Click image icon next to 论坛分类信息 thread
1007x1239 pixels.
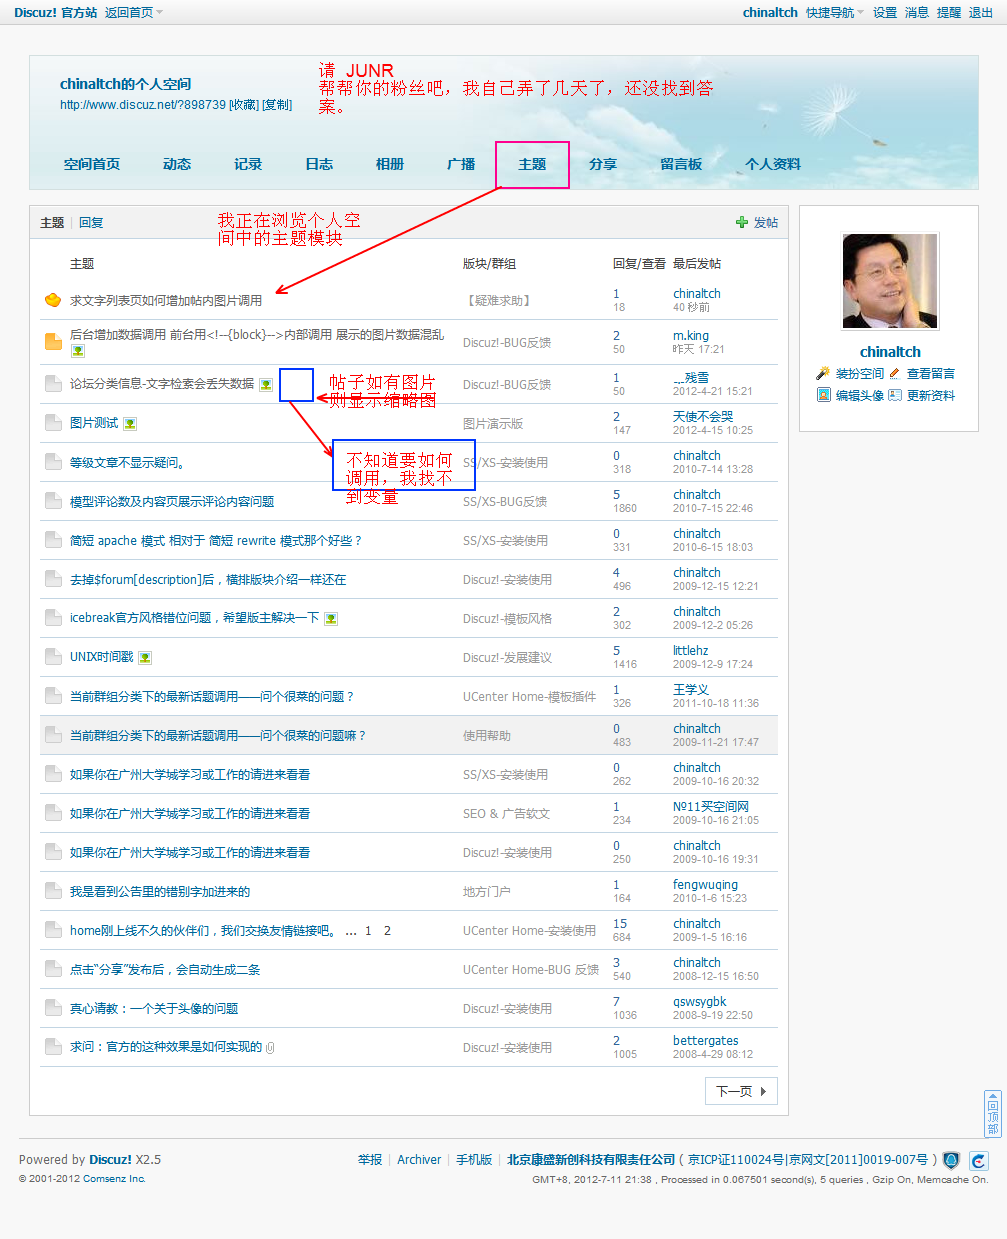[266, 385]
